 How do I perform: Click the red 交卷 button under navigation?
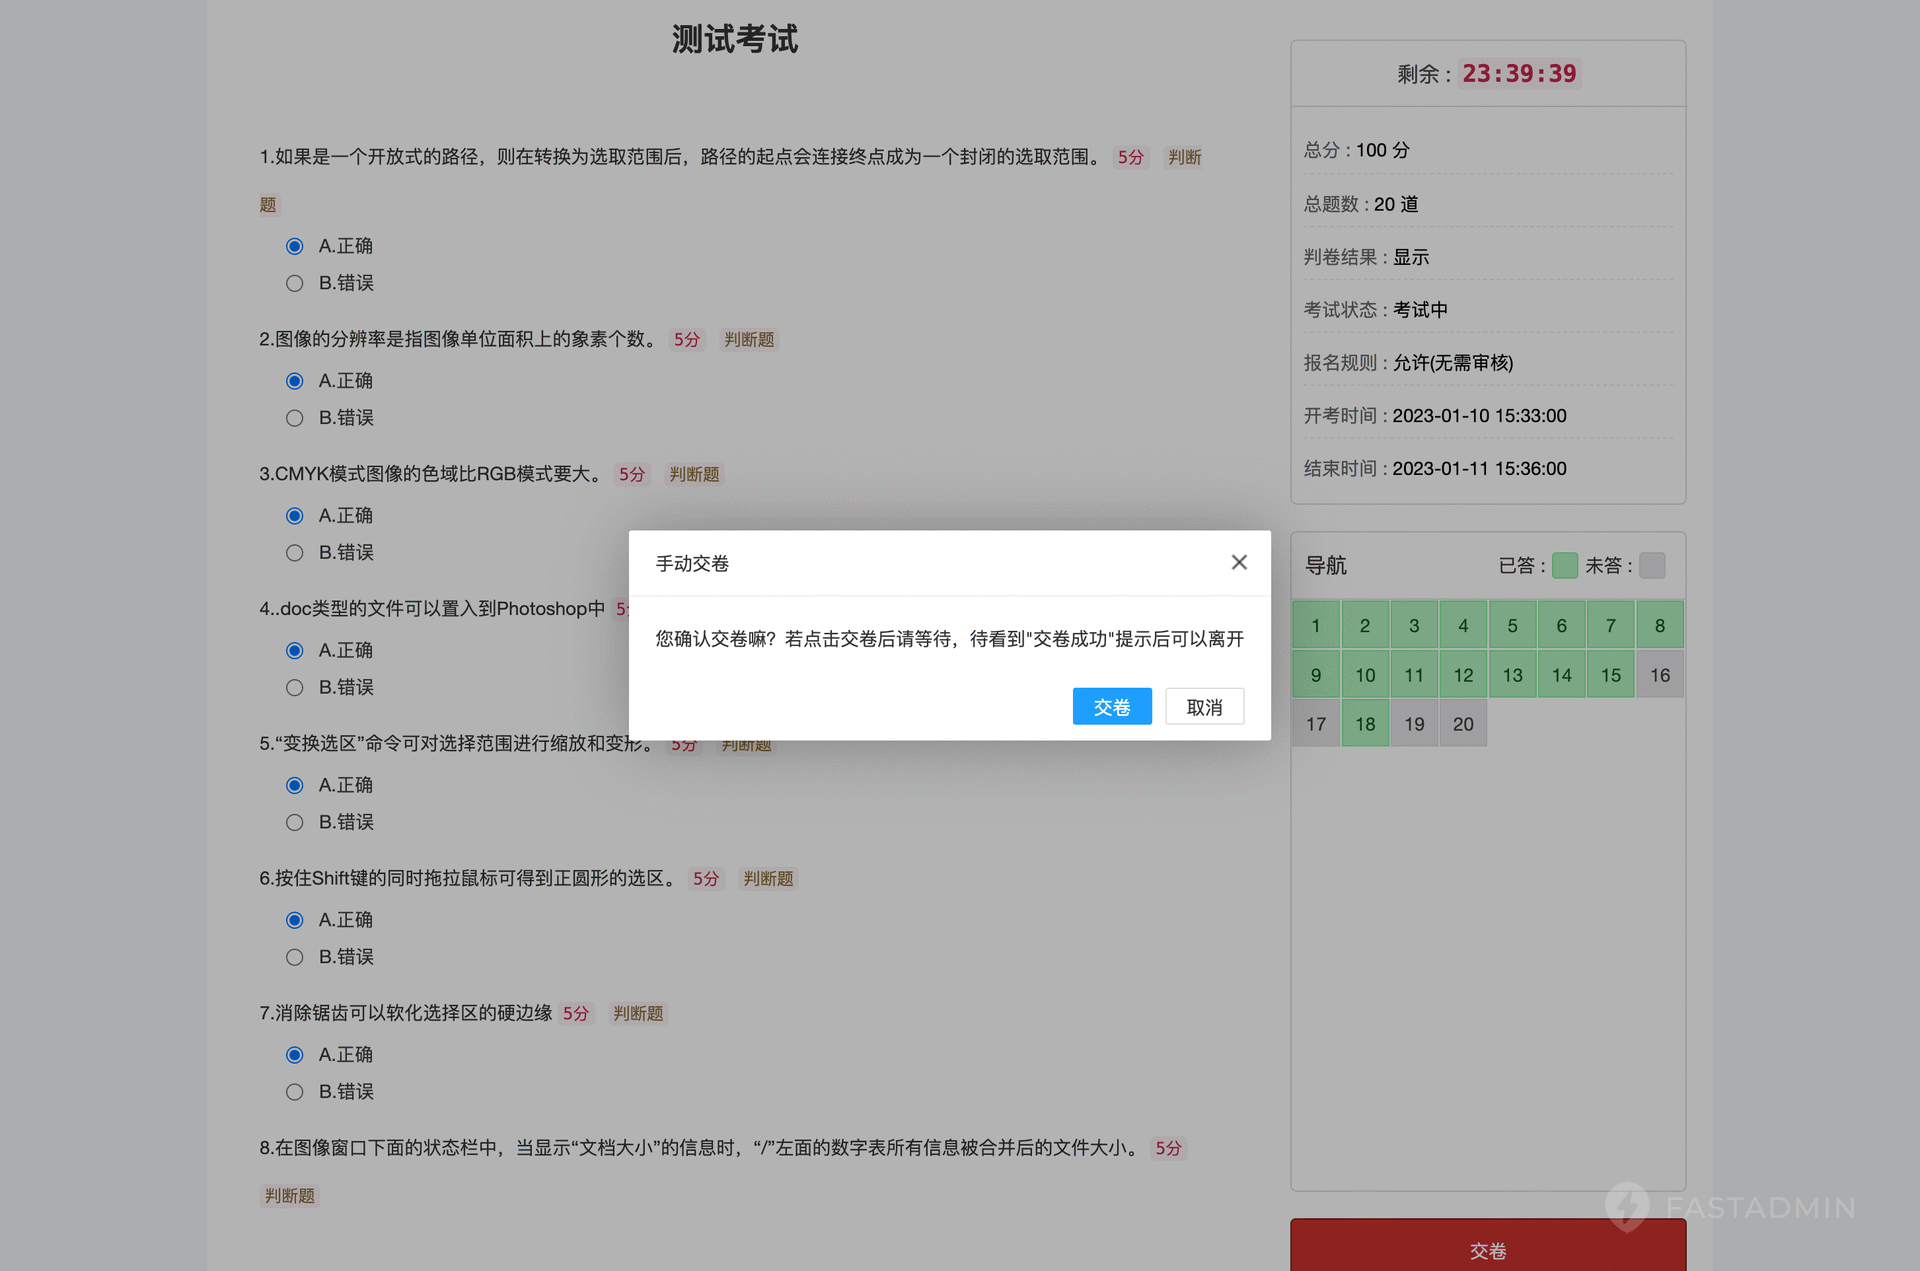(1487, 1249)
